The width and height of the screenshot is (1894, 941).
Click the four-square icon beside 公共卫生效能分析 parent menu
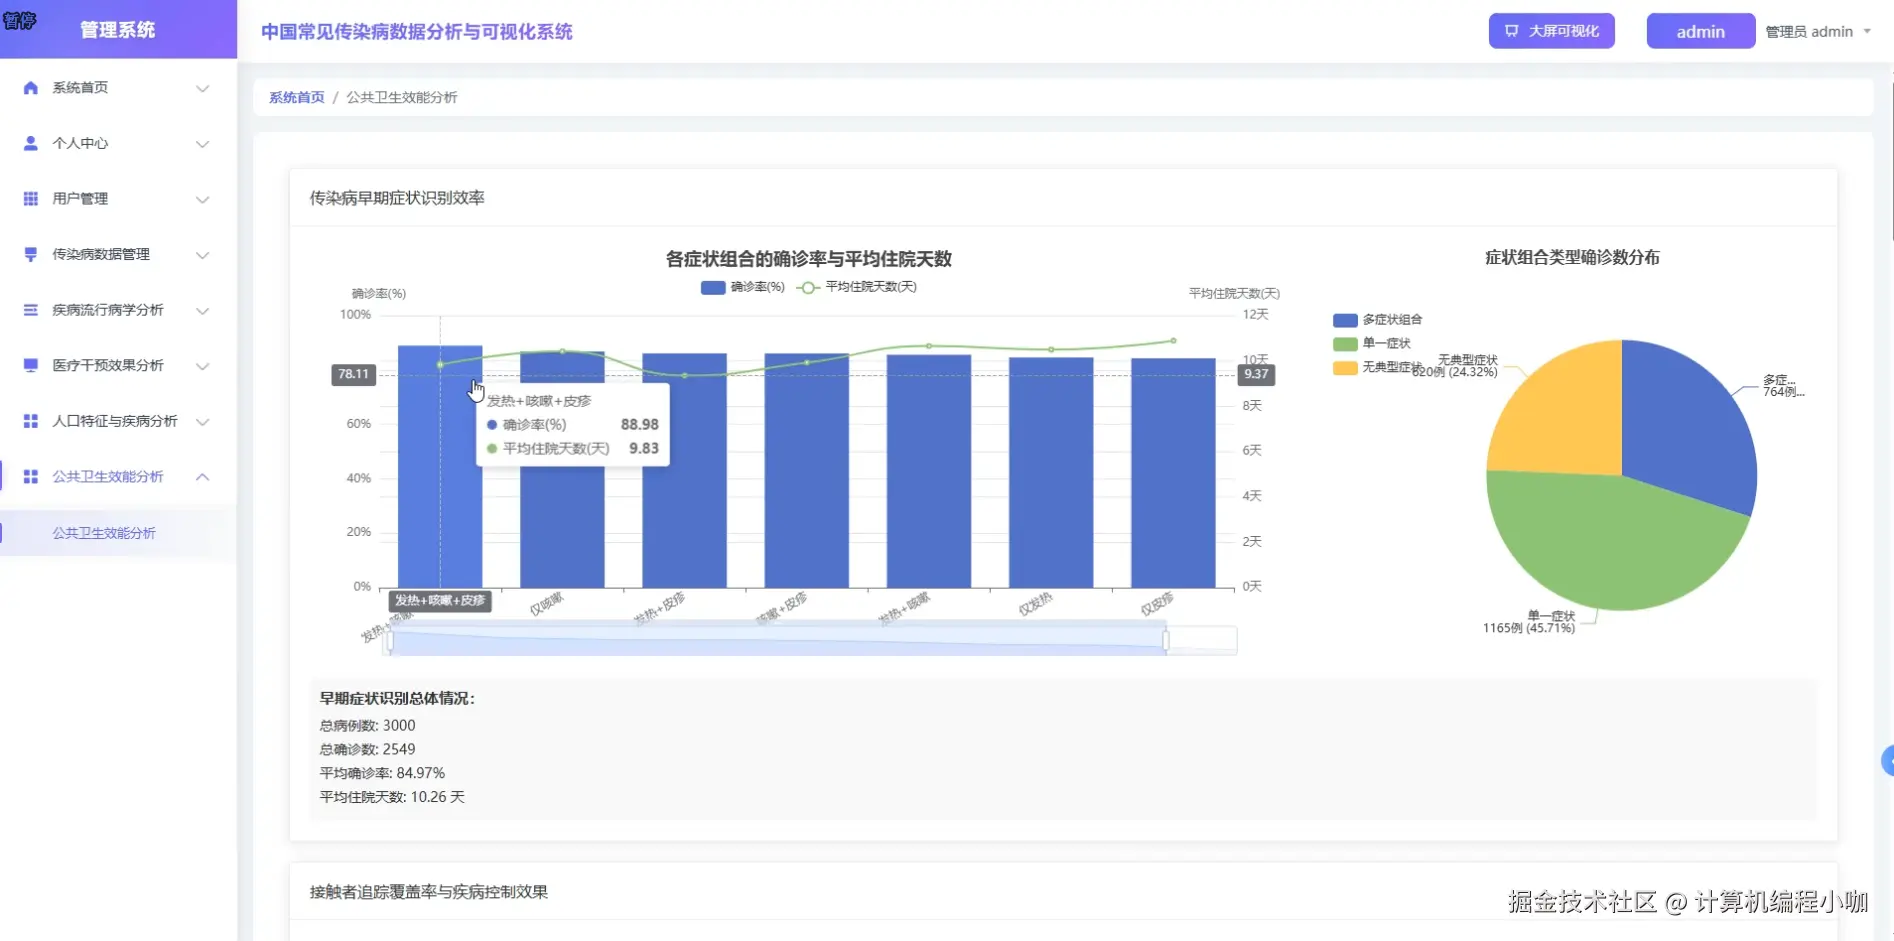click(31, 477)
